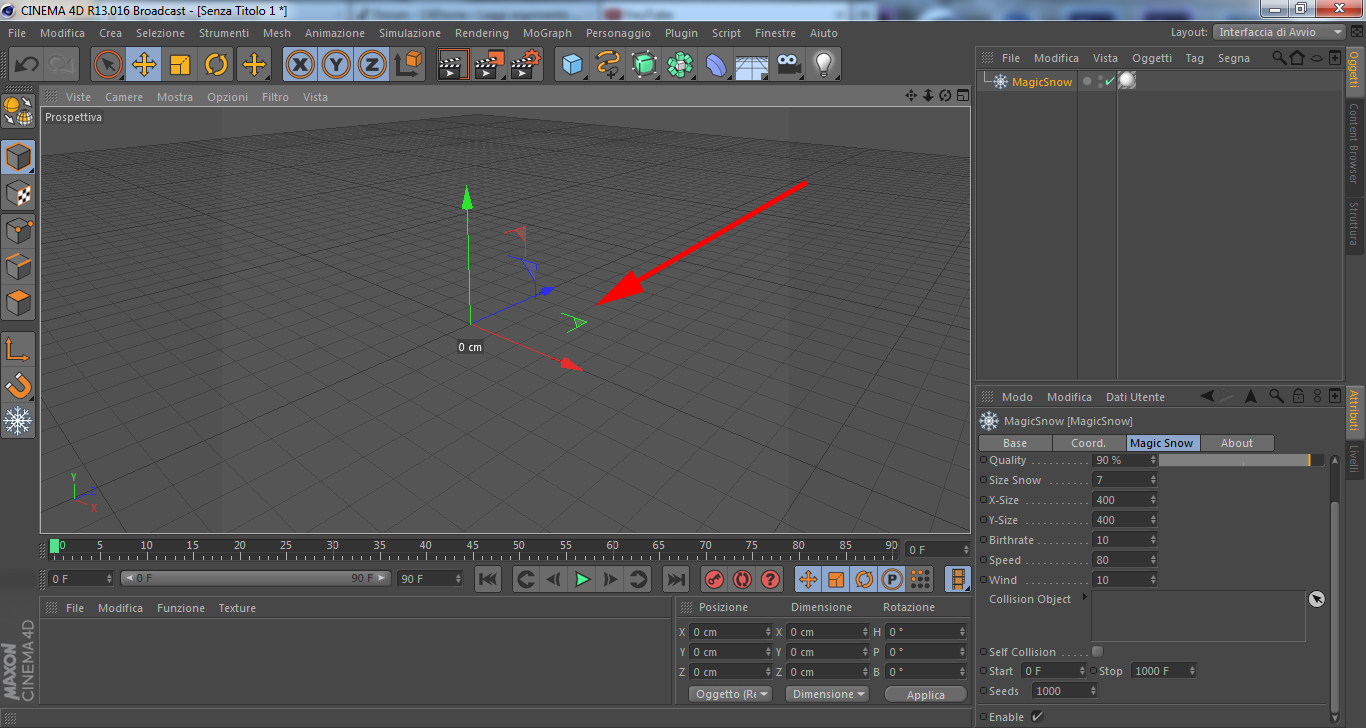Image resolution: width=1366 pixels, height=728 pixels.
Task: Select the Live Selection tool
Action: tap(108, 65)
